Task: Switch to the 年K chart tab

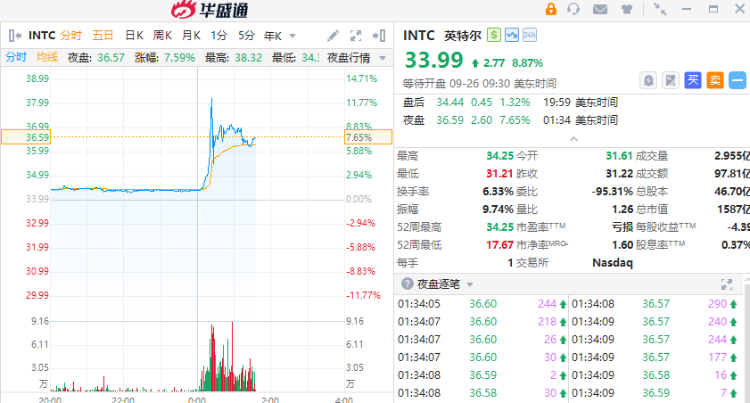Action: click(273, 35)
